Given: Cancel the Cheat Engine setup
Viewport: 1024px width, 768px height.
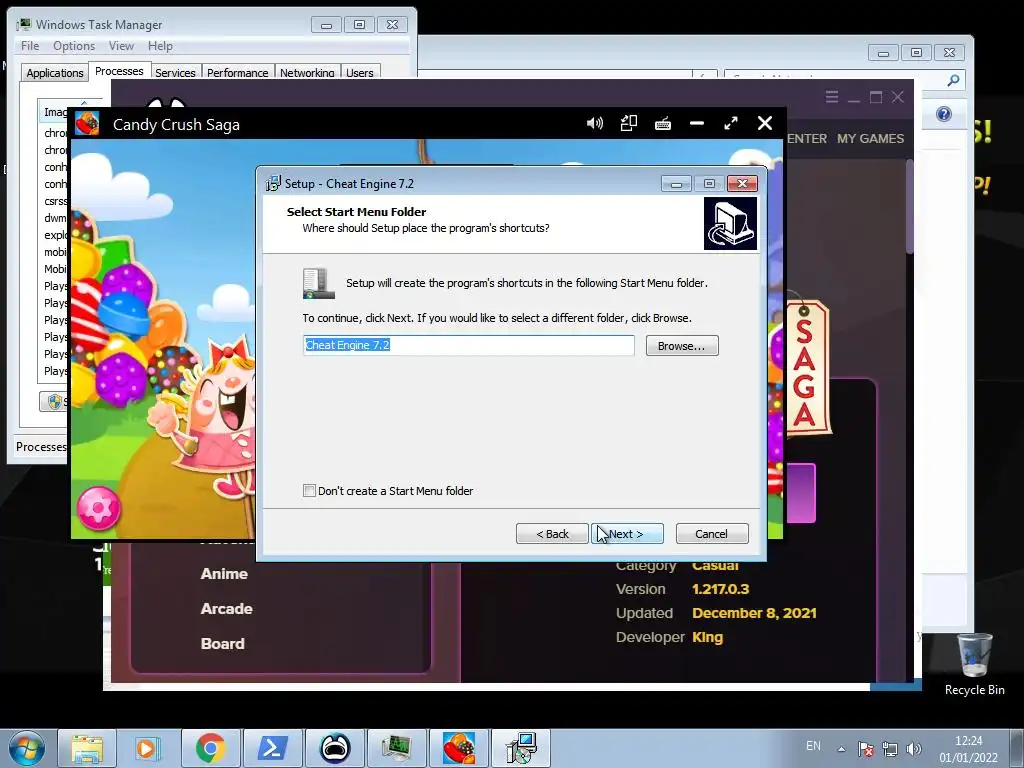Looking at the screenshot, I should [x=712, y=534].
